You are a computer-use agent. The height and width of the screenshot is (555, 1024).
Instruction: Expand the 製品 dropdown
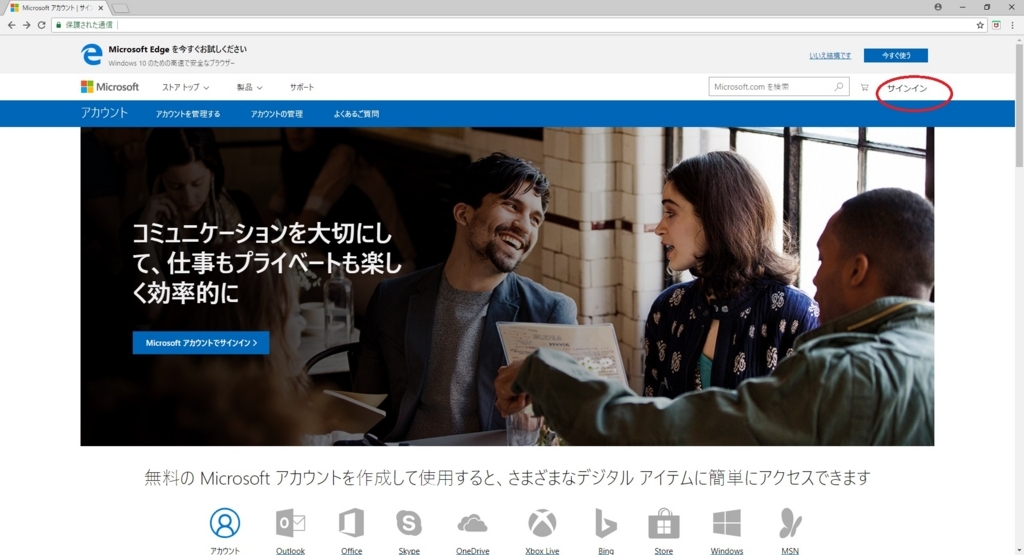tap(249, 87)
